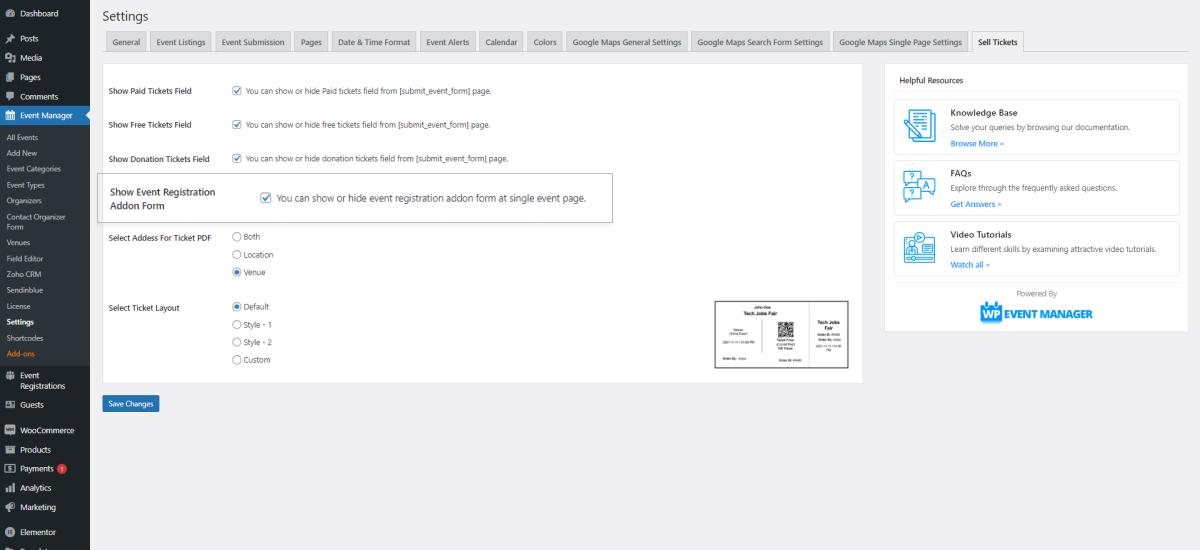Click the FAQs icon
1200x550 pixels.
pos(919,187)
